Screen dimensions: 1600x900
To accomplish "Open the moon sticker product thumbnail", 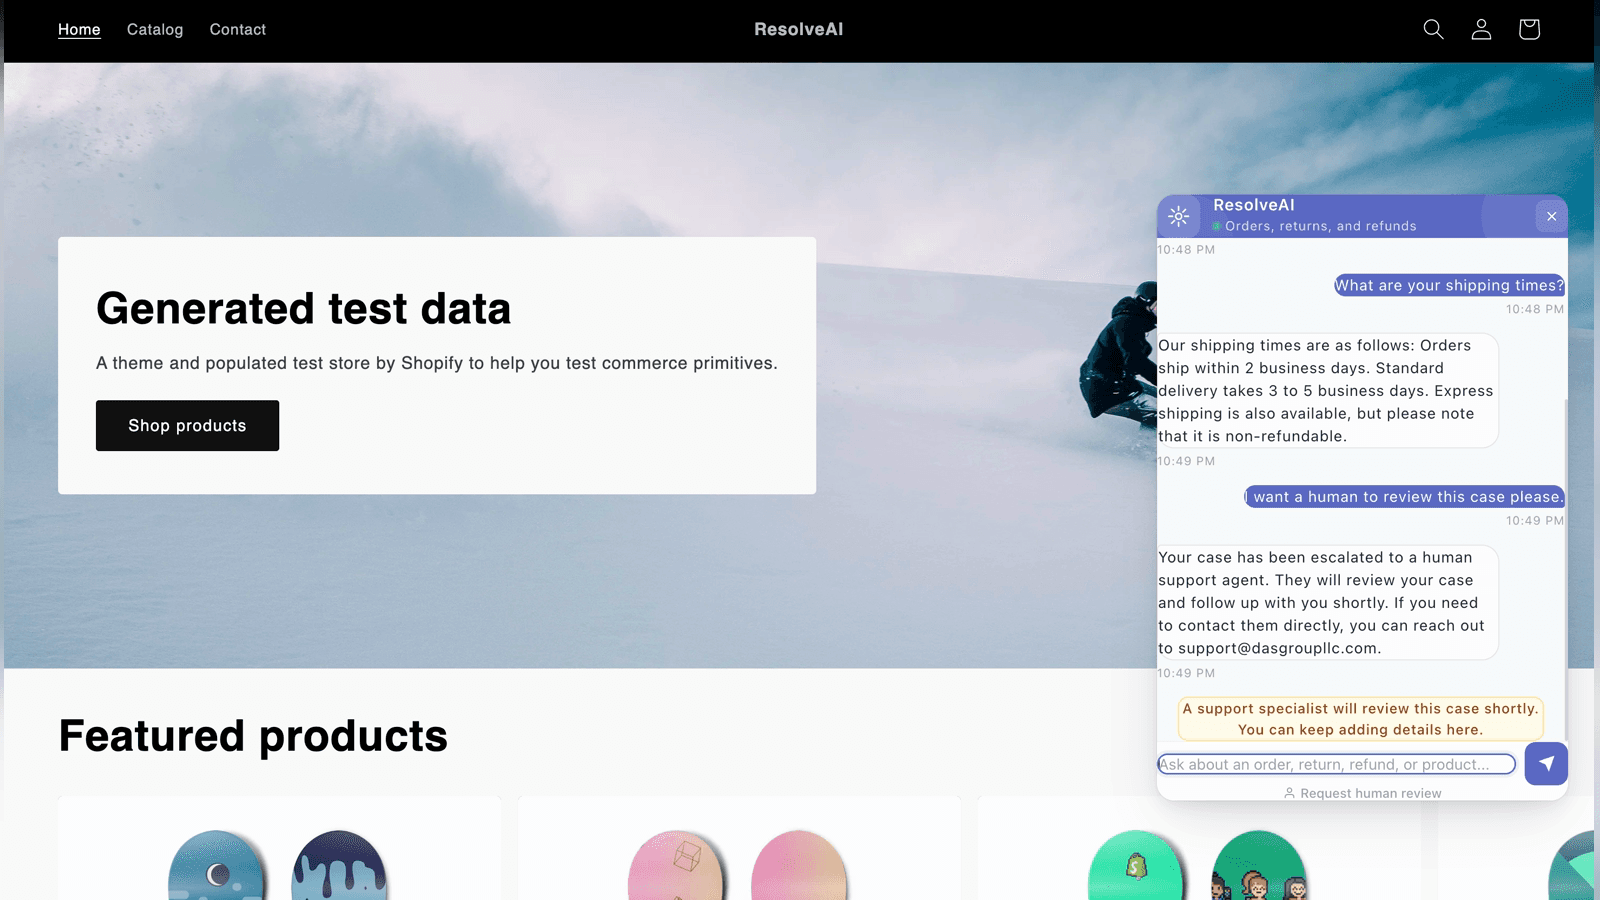I will pos(217,866).
